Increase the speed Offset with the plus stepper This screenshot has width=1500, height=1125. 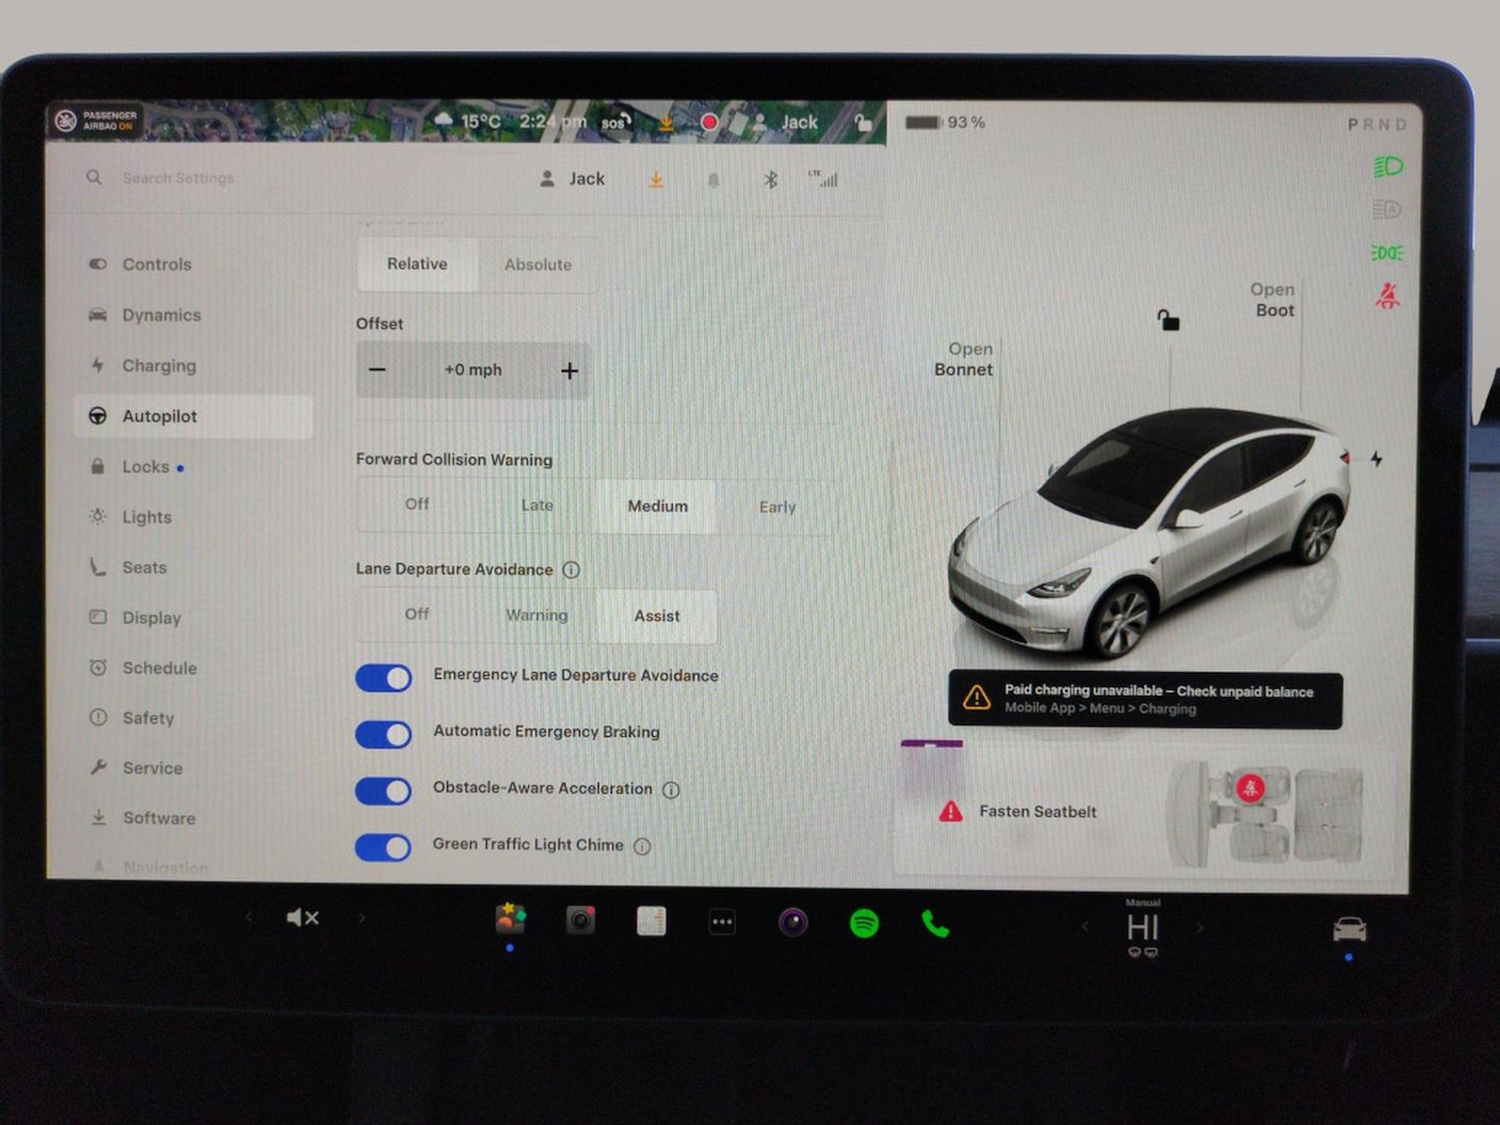pyautogui.click(x=569, y=369)
